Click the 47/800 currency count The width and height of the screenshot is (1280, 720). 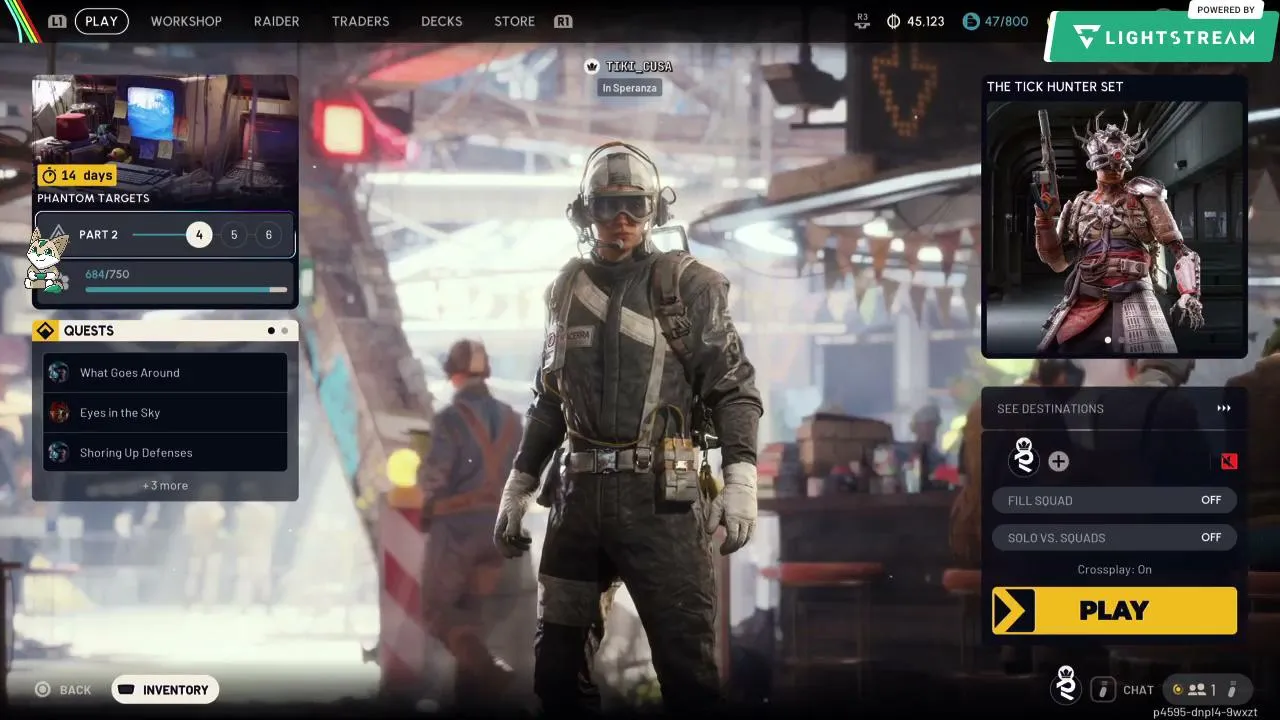tap(1006, 21)
